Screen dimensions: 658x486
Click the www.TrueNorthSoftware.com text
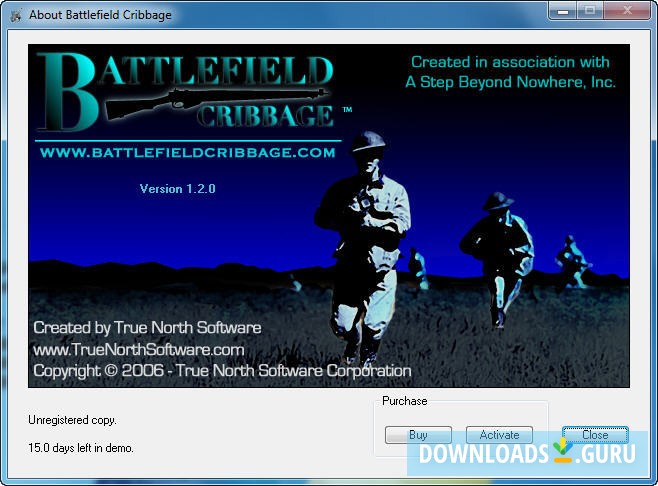point(138,350)
